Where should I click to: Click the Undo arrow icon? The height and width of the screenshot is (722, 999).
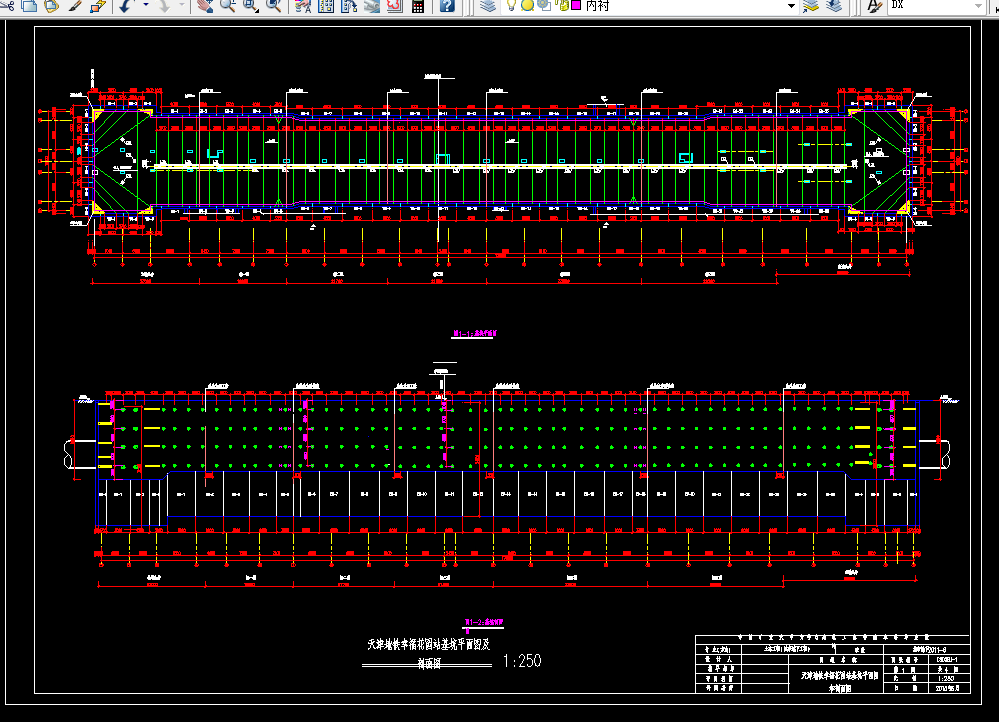126,6
